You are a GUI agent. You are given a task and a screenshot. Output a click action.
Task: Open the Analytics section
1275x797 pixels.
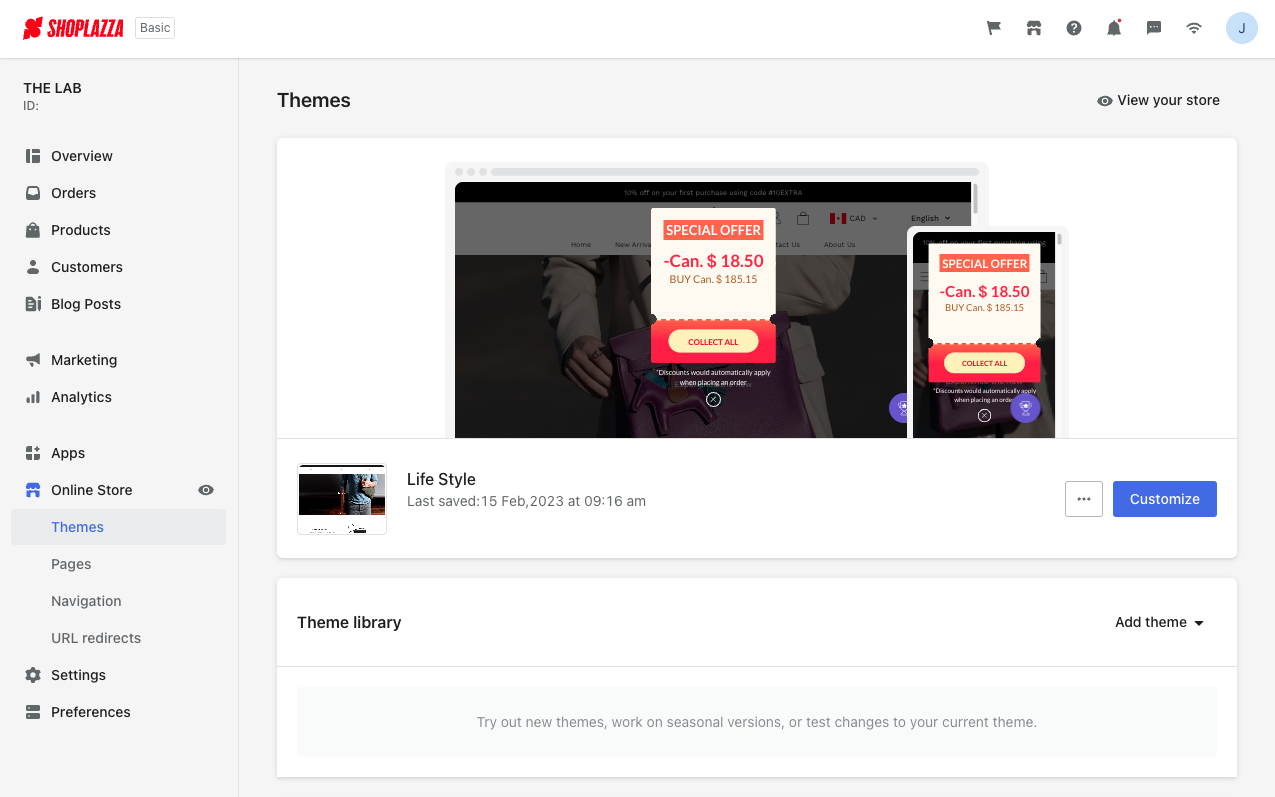pos(81,397)
